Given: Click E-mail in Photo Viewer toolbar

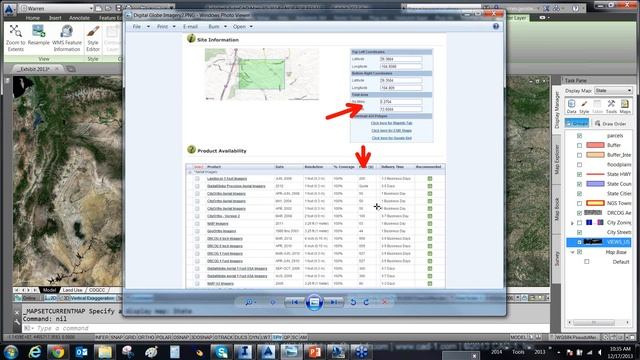Looking at the screenshot, I should point(190,27).
